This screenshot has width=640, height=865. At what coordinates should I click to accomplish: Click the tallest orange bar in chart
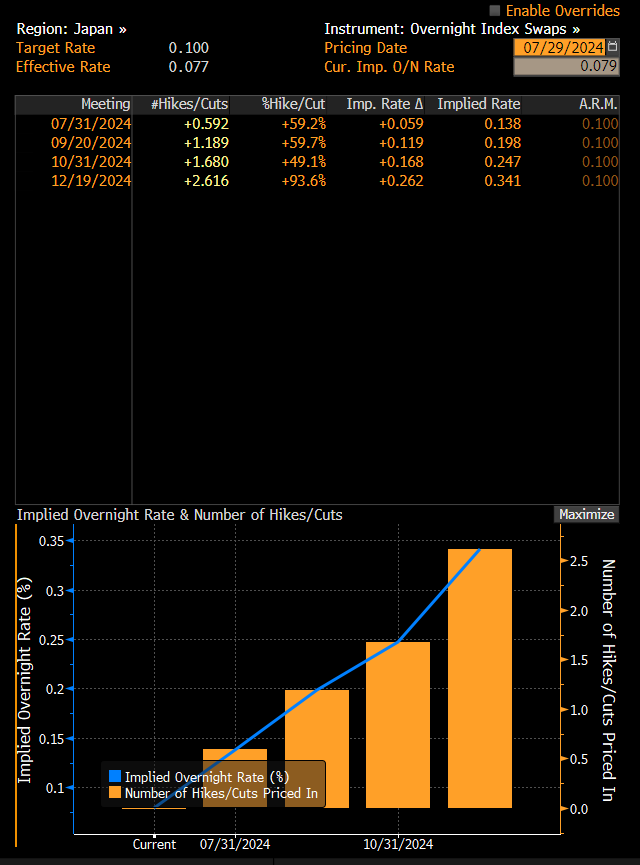click(x=479, y=678)
